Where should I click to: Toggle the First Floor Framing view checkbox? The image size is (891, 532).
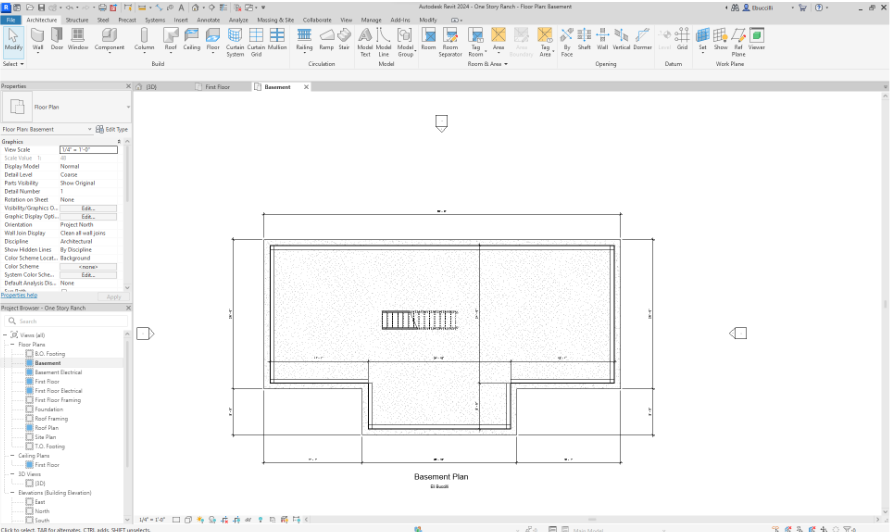30,400
